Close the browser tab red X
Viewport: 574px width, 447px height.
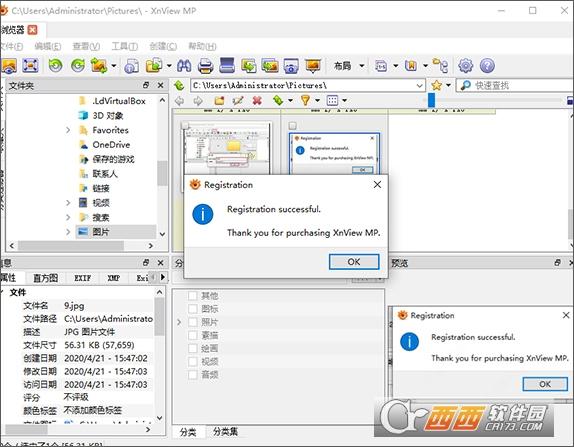pos(33,30)
